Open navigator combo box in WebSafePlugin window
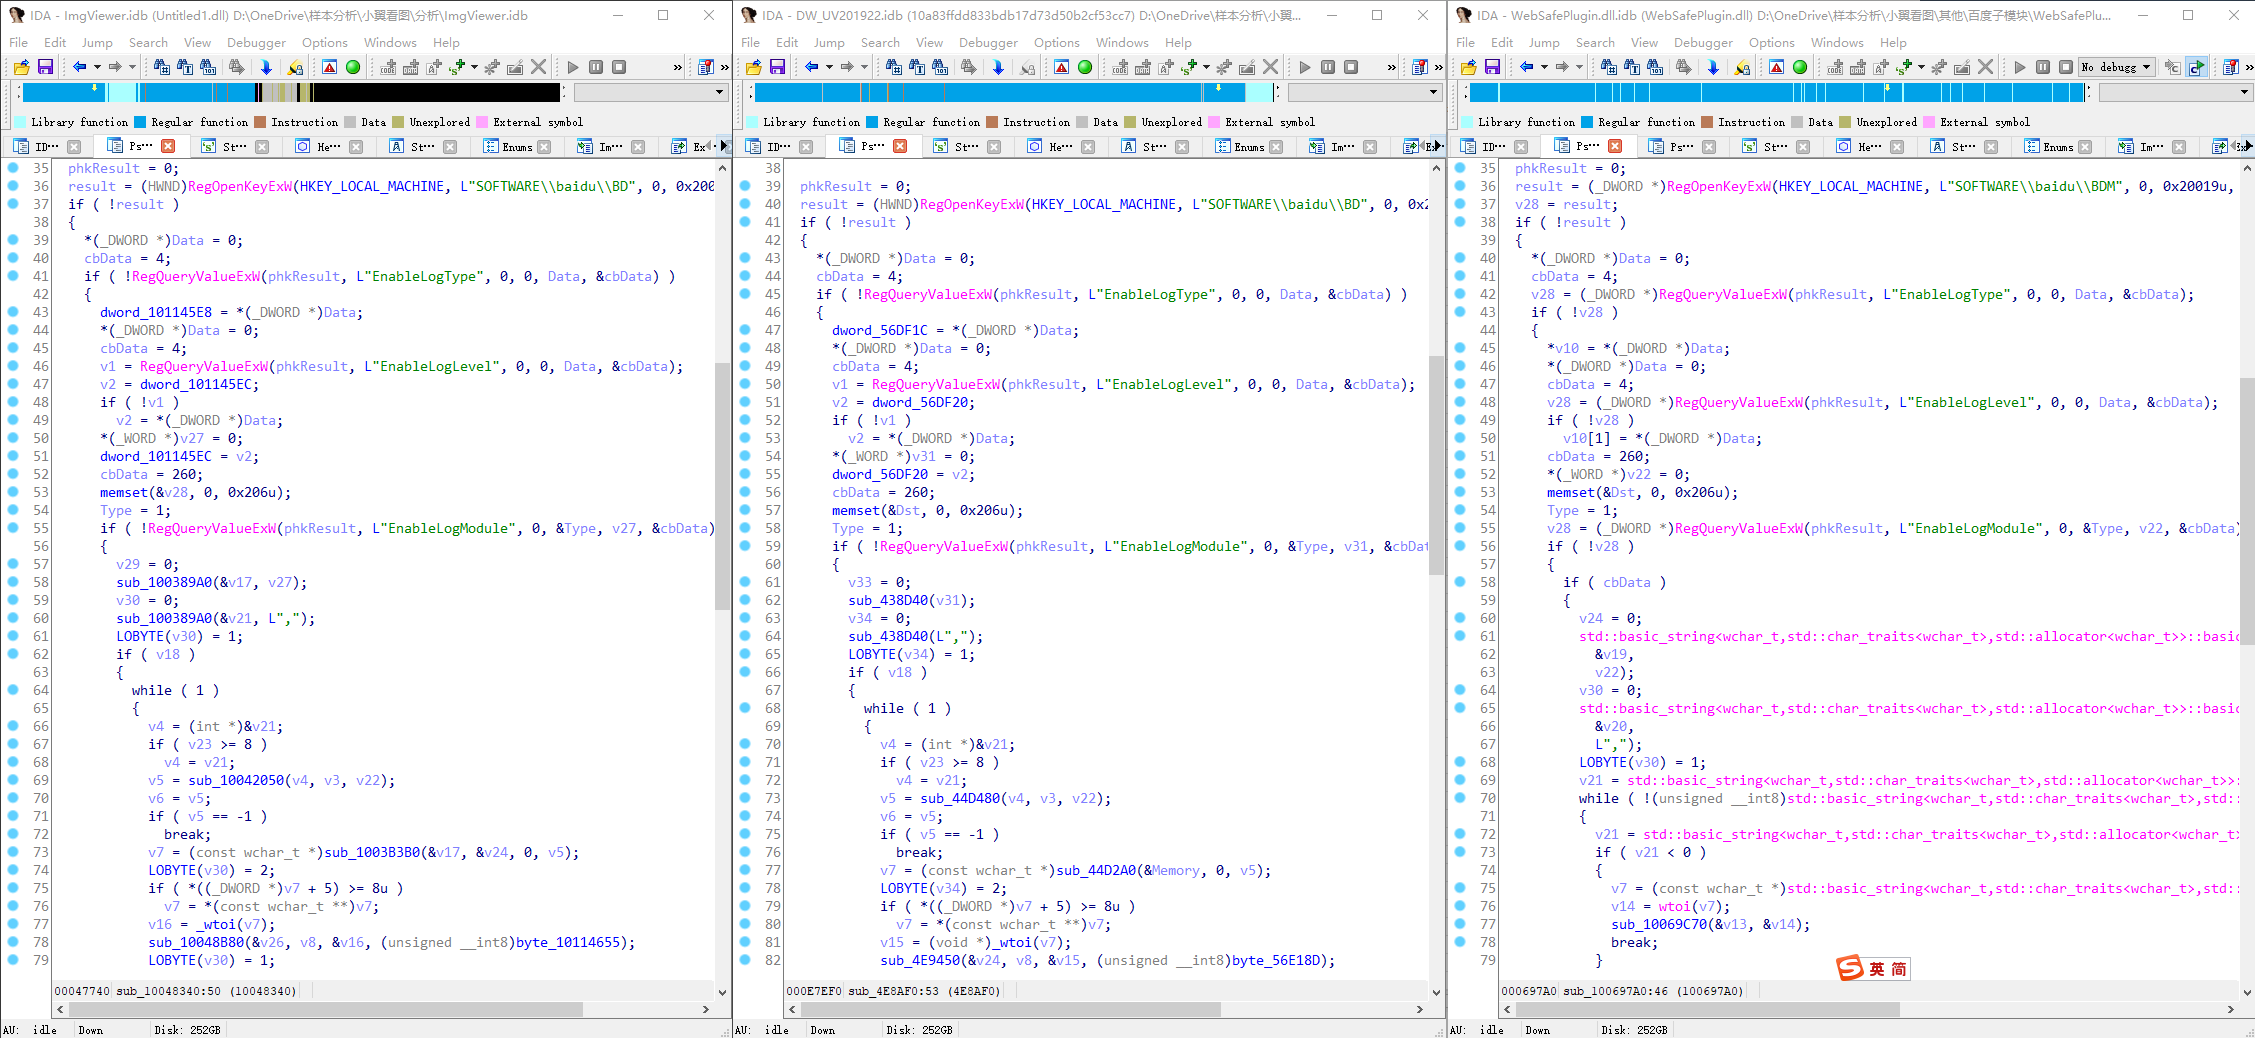The width and height of the screenshot is (2255, 1038). 2175,92
